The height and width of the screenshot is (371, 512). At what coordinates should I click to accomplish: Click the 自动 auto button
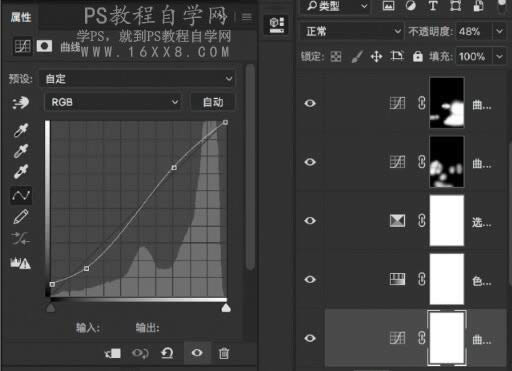pos(213,102)
